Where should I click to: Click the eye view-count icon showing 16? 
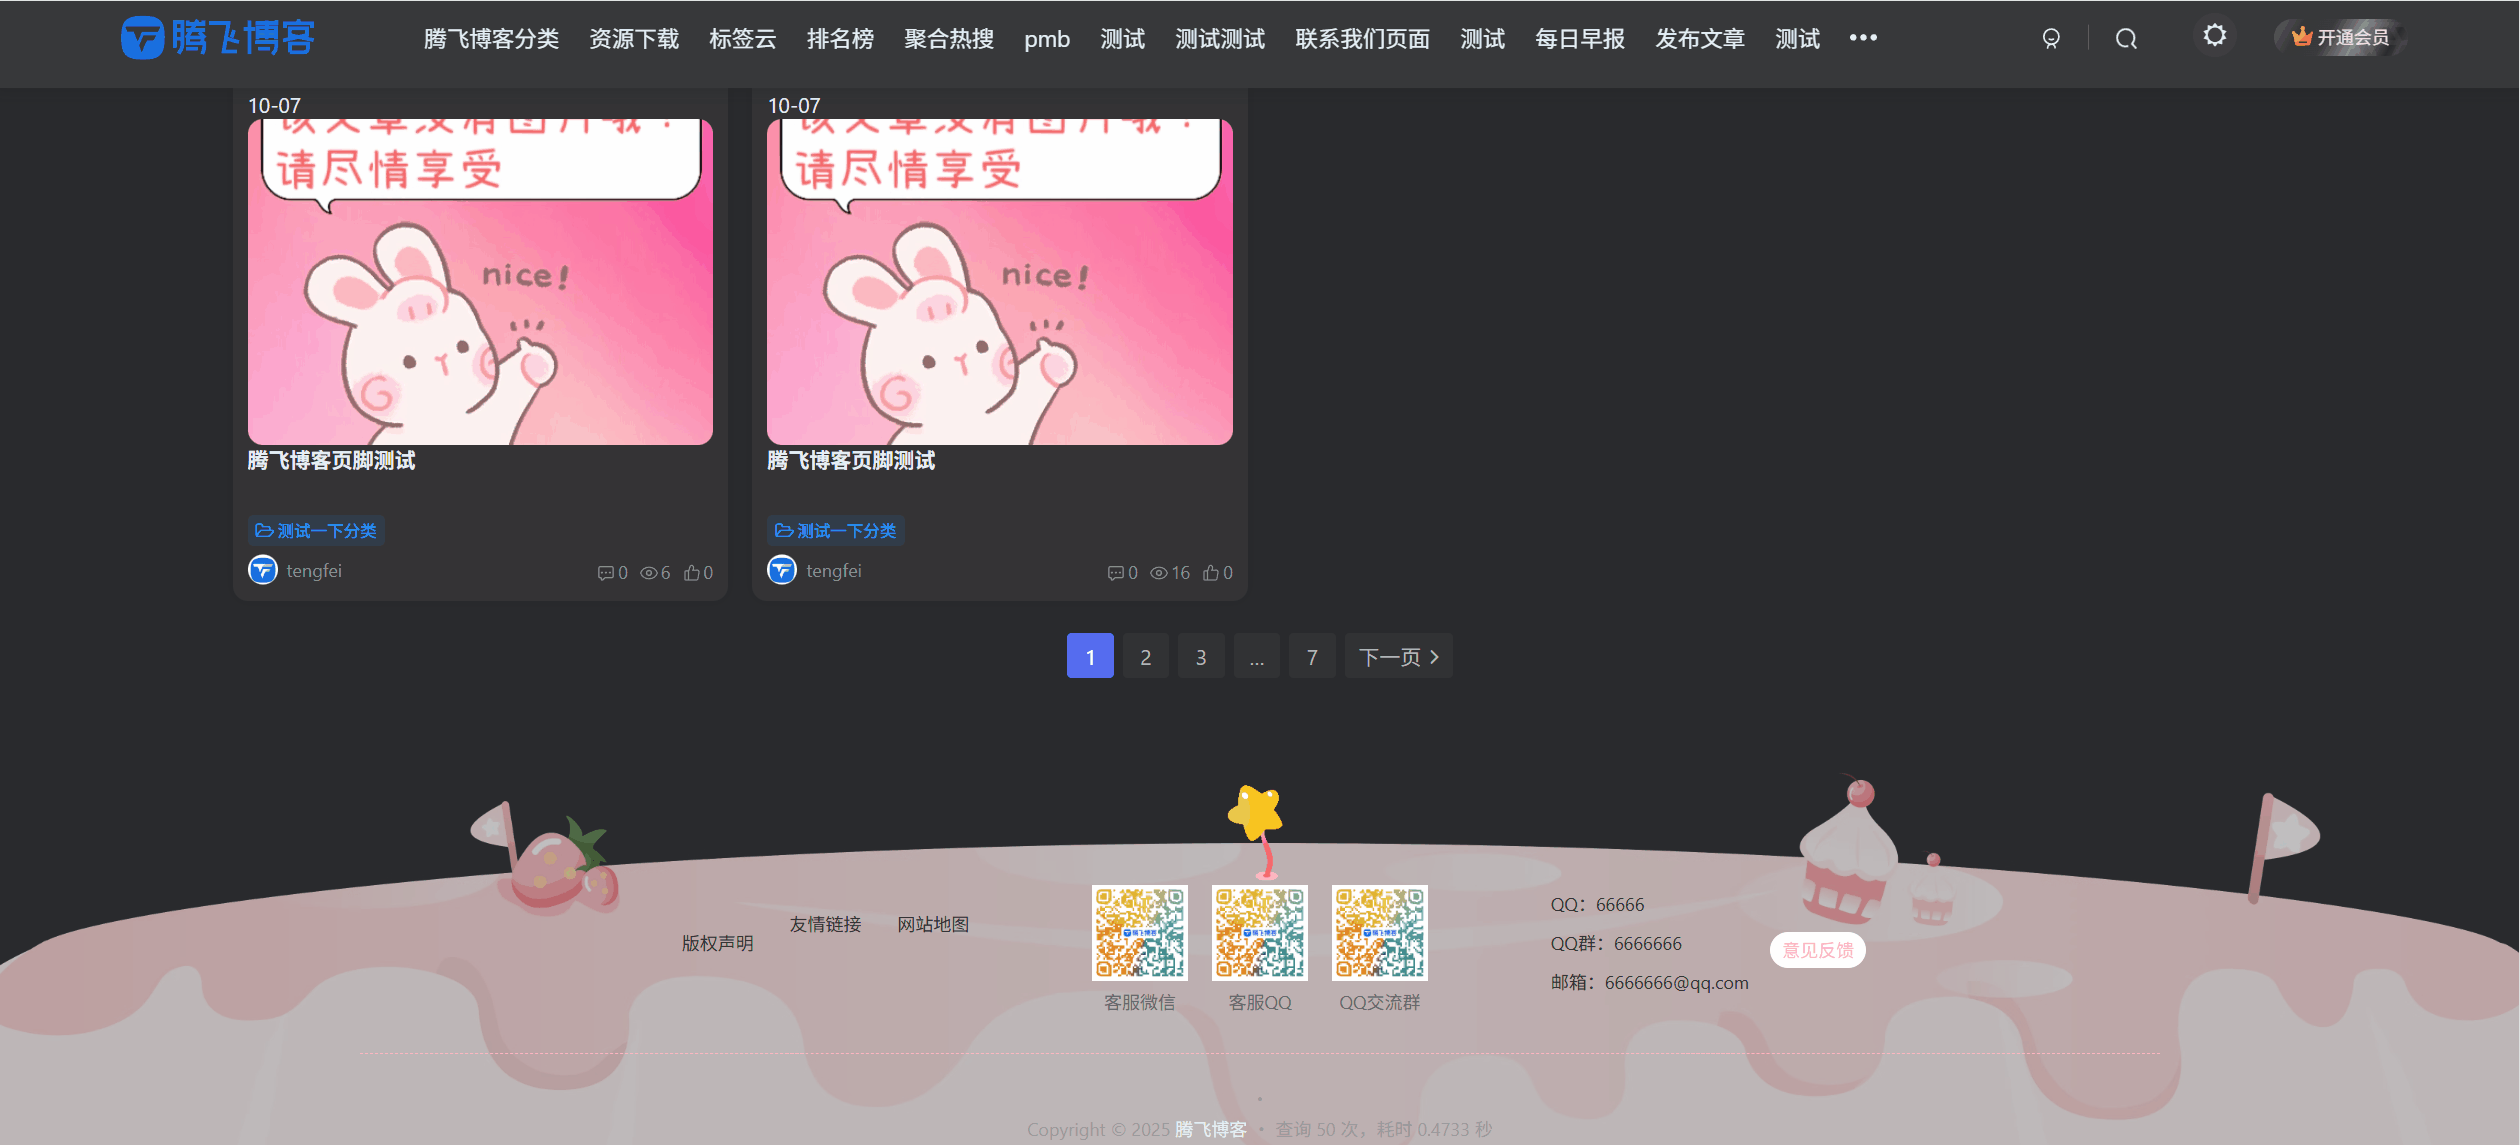(1161, 572)
